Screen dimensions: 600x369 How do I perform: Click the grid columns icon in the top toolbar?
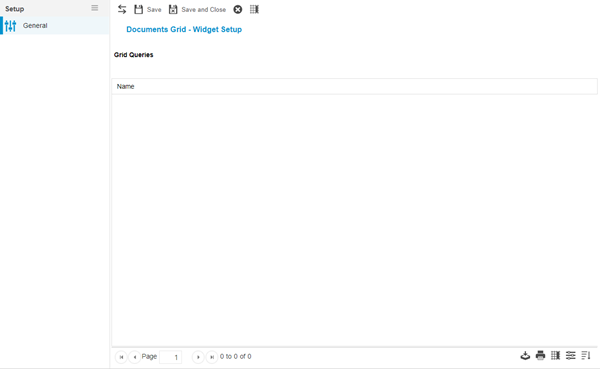point(254,9)
